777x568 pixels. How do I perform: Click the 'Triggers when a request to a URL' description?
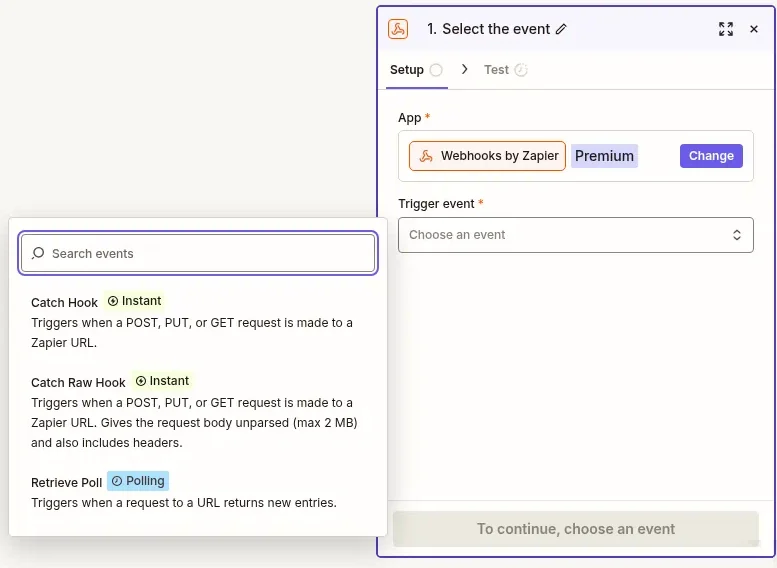pos(184,503)
